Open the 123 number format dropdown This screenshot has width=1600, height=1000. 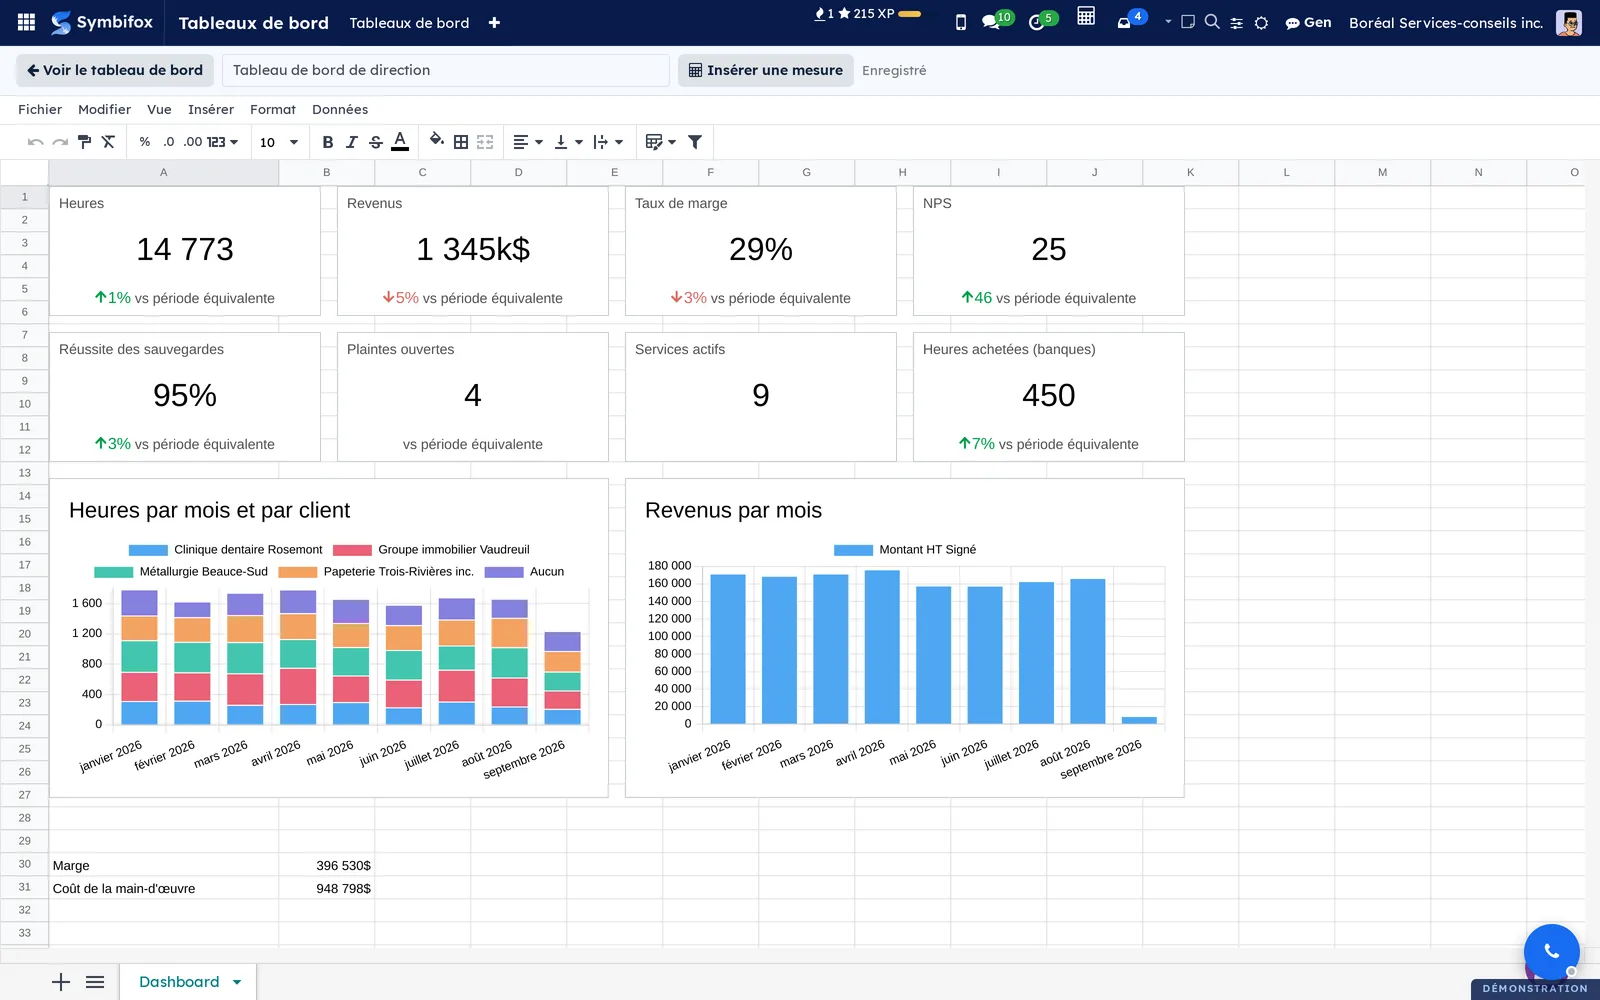(x=222, y=142)
